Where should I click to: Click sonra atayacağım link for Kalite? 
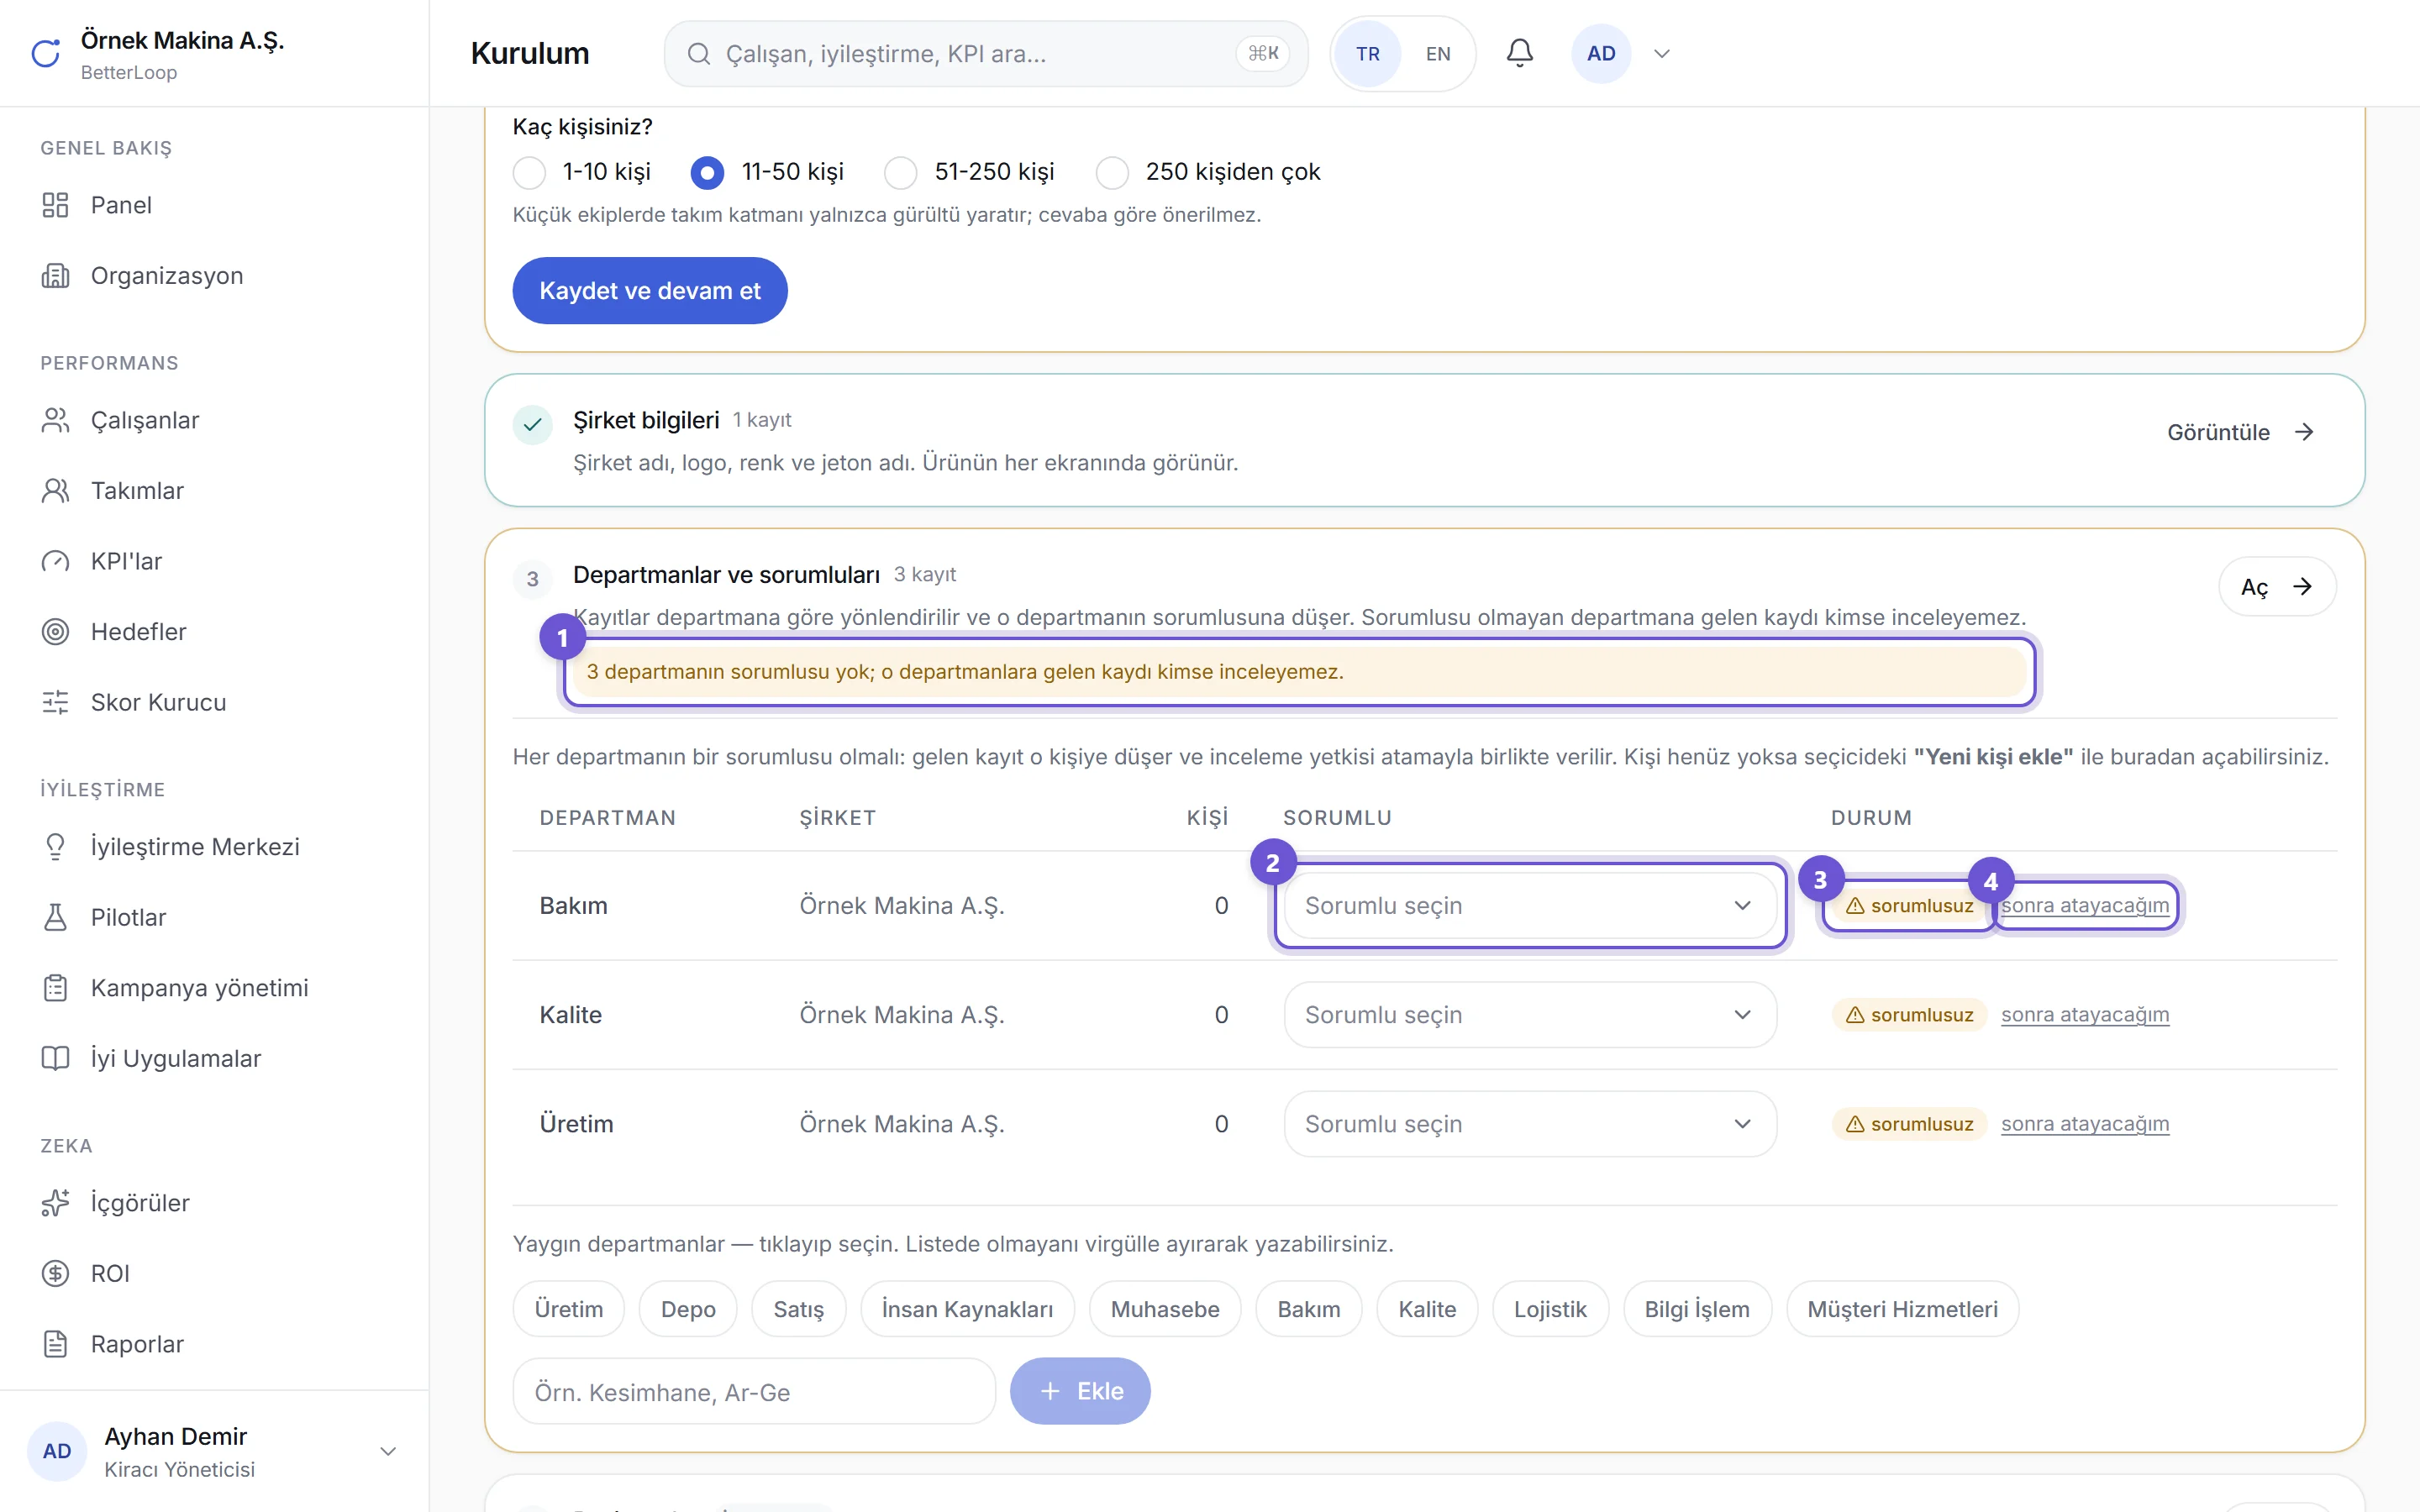point(2085,1014)
